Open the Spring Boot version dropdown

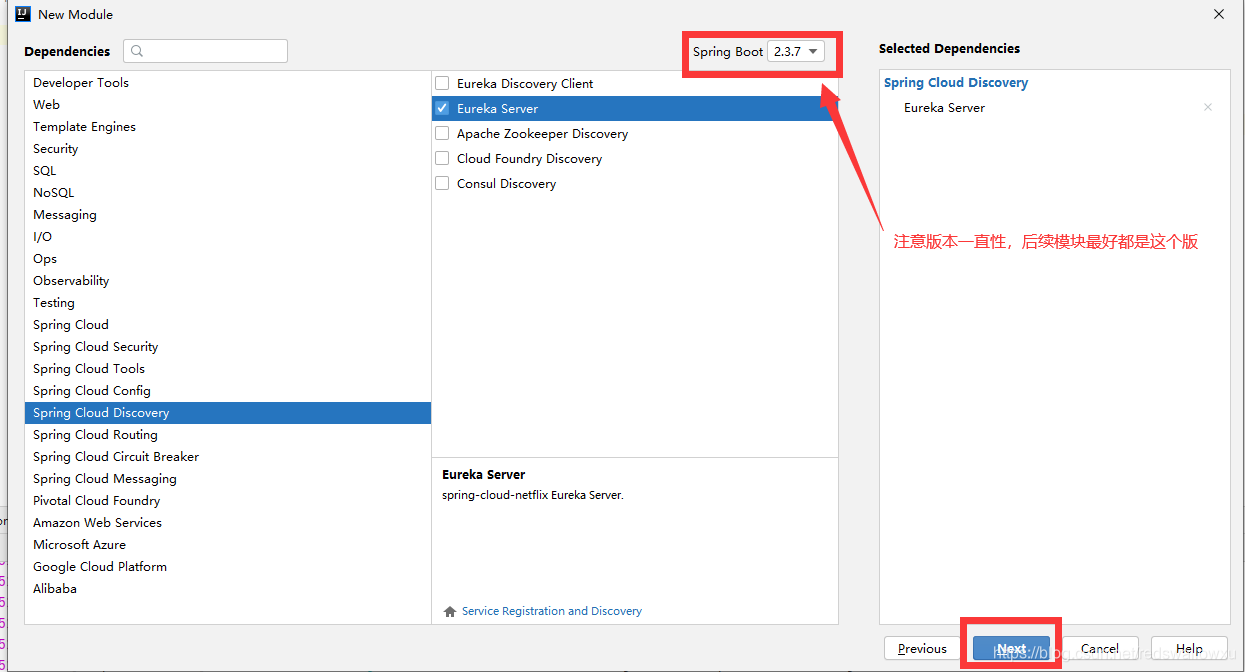(x=796, y=51)
